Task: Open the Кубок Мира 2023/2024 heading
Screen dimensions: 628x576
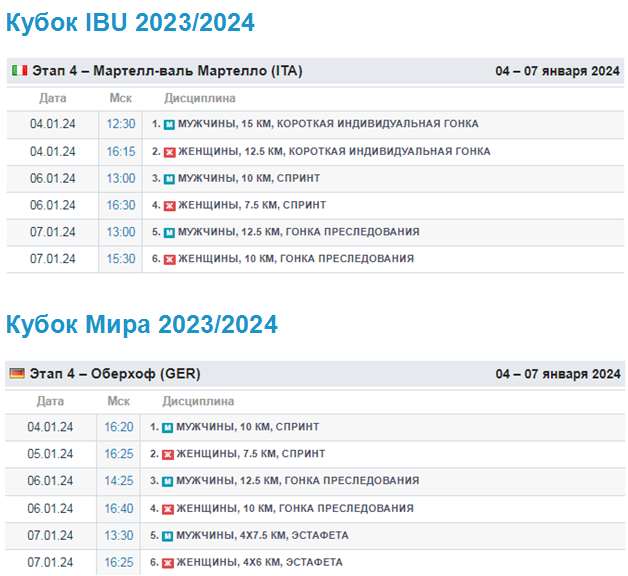Action: pyautogui.click(x=142, y=324)
